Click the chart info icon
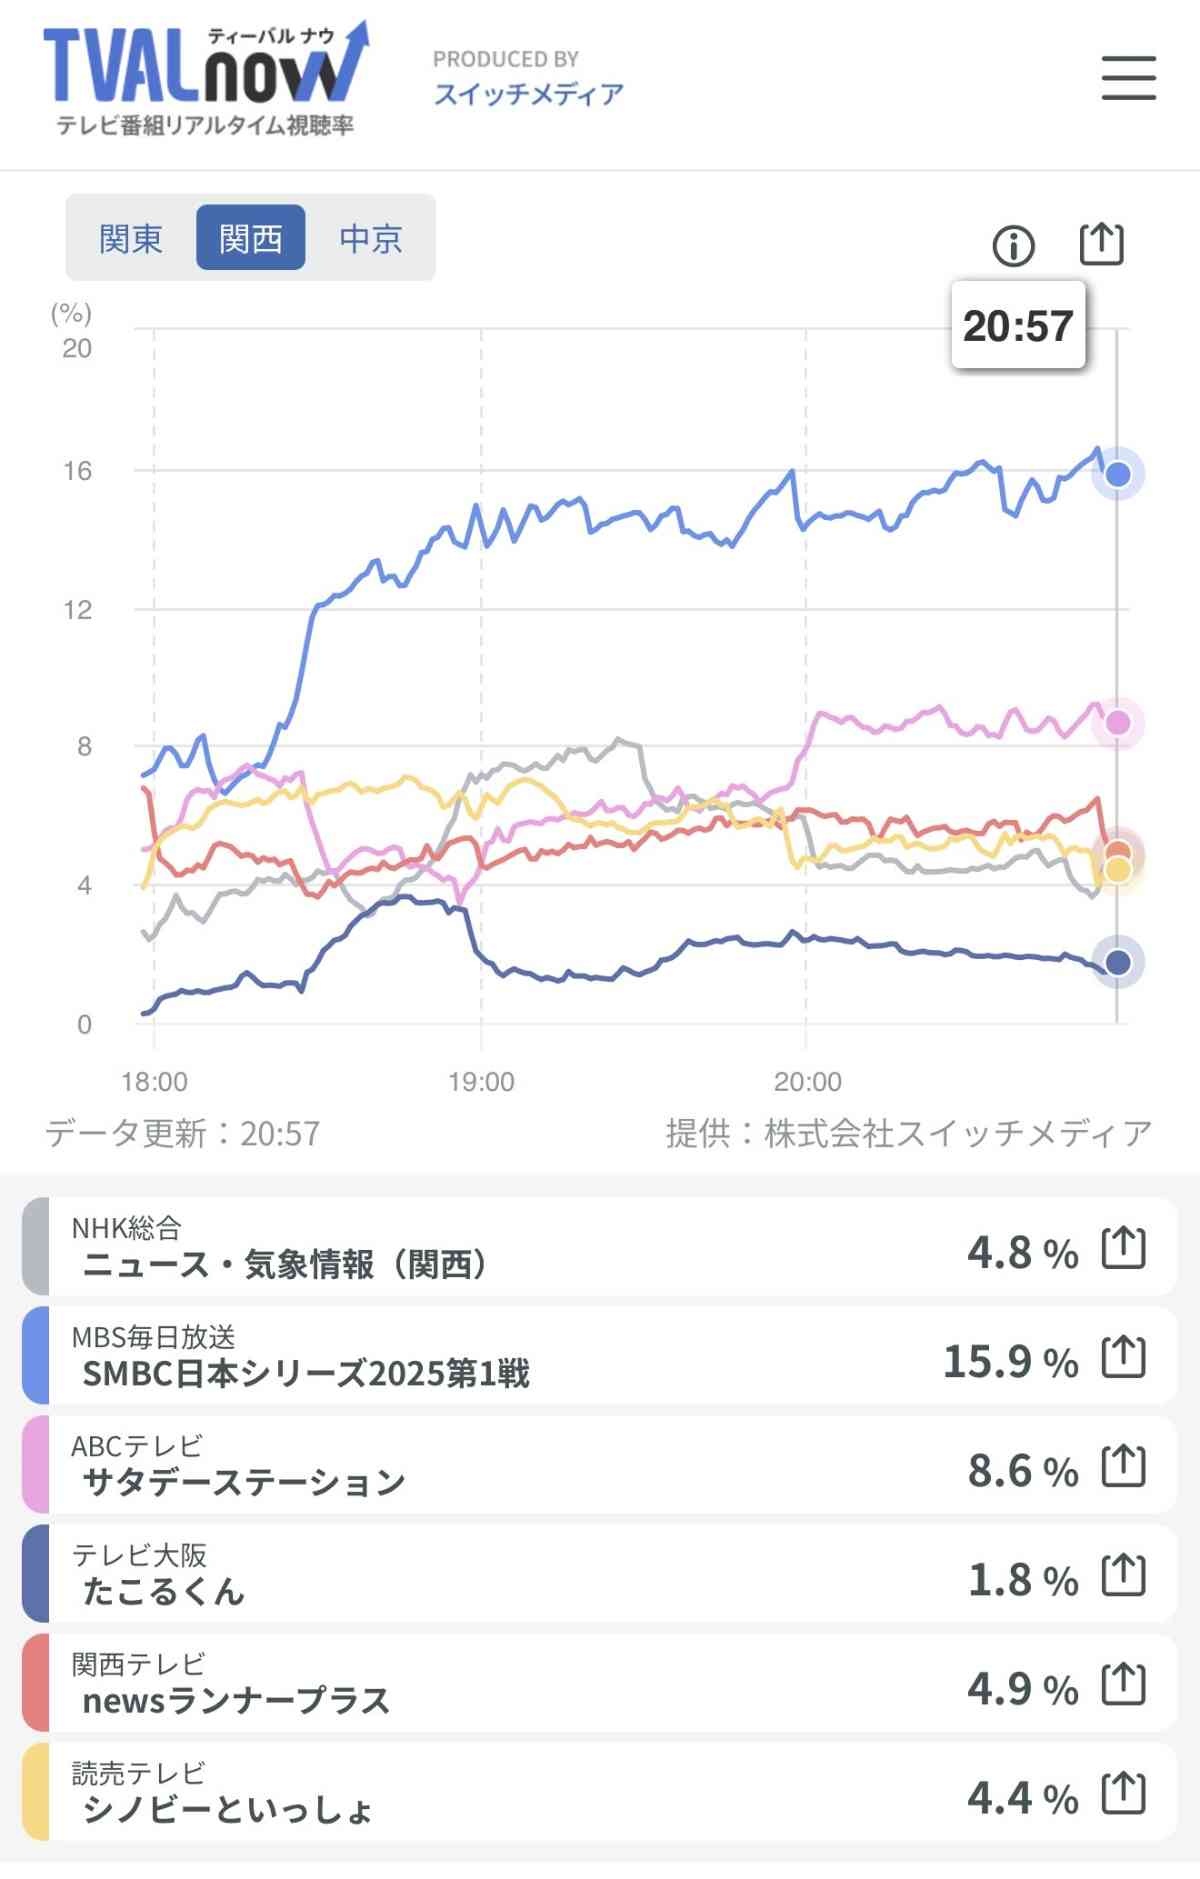The height and width of the screenshot is (1879, 1200). pyautogui.click(x=1013, y=245)
